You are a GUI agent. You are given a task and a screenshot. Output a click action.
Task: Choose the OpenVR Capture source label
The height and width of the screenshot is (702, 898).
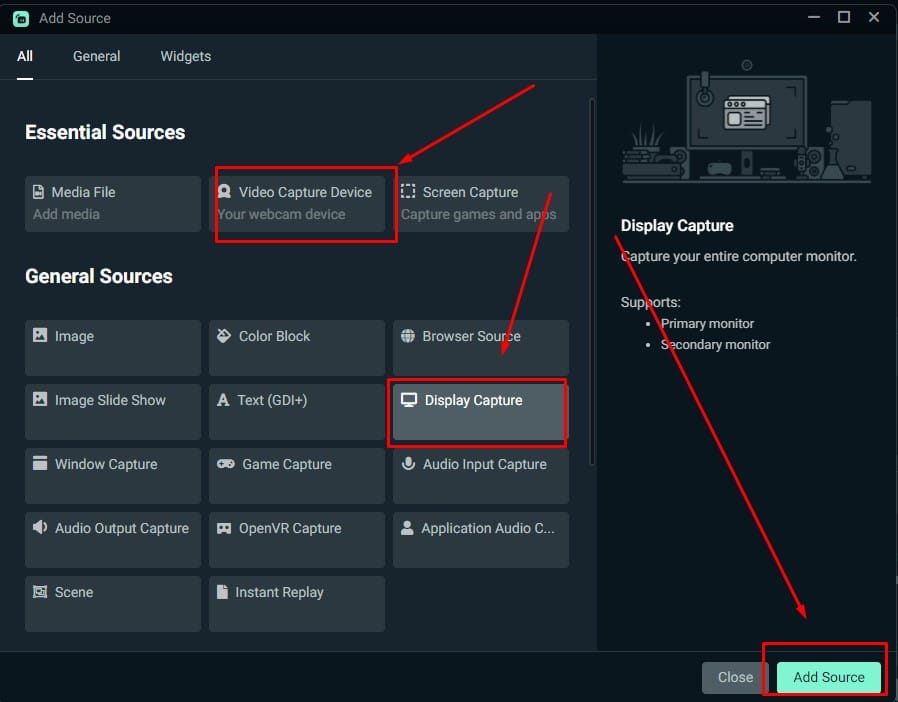pos(290,529)
